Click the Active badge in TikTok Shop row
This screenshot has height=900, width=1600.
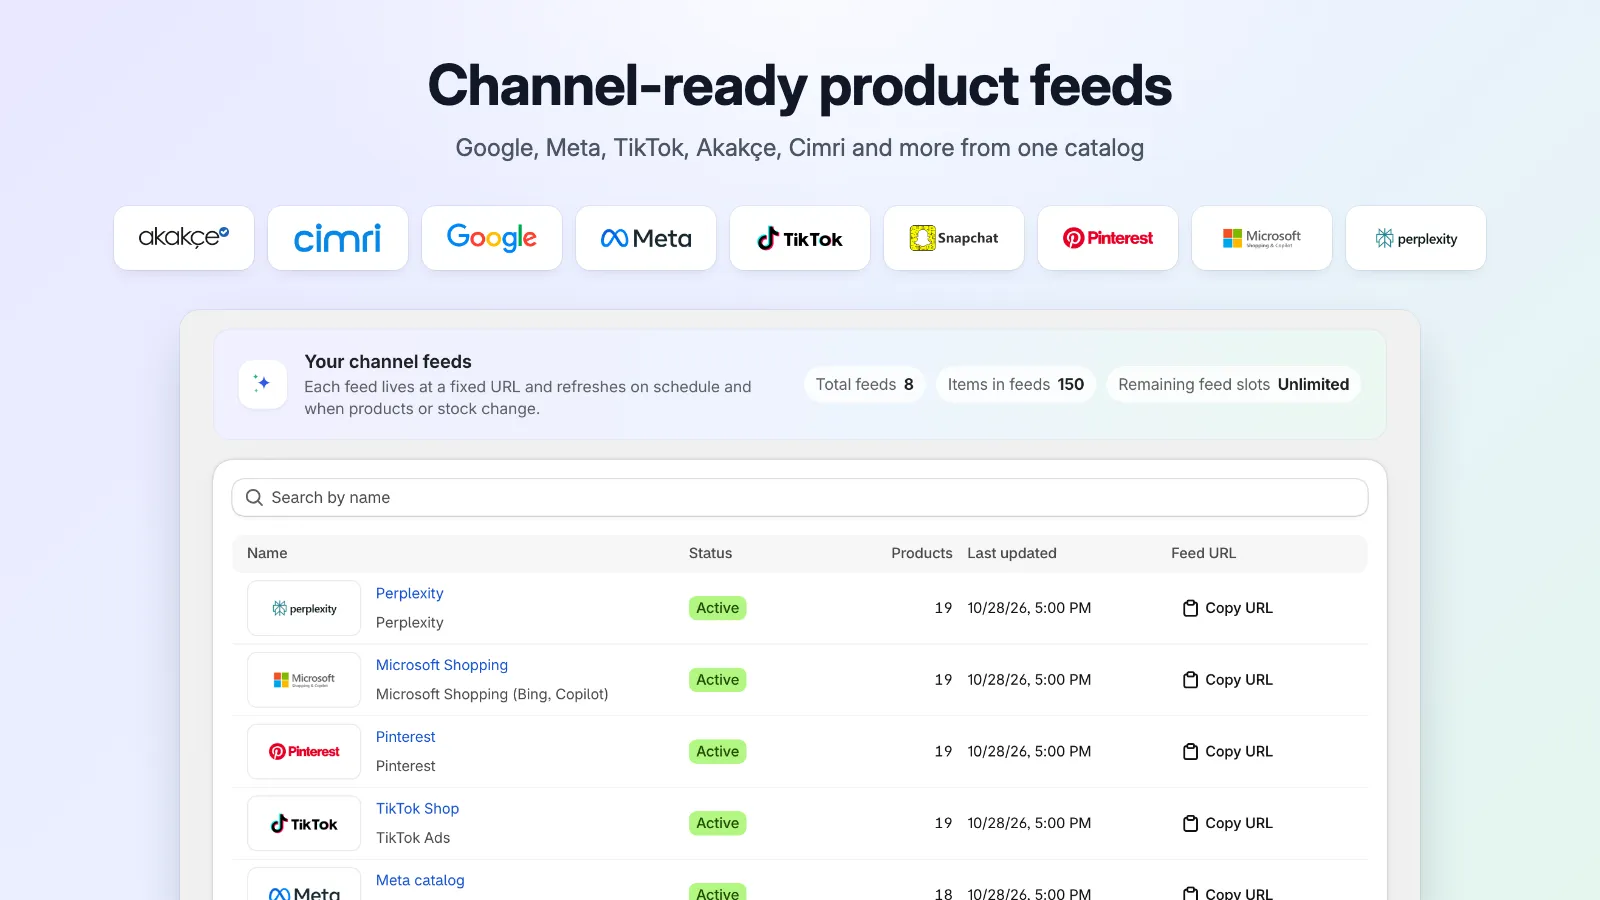tap(718, 823)
